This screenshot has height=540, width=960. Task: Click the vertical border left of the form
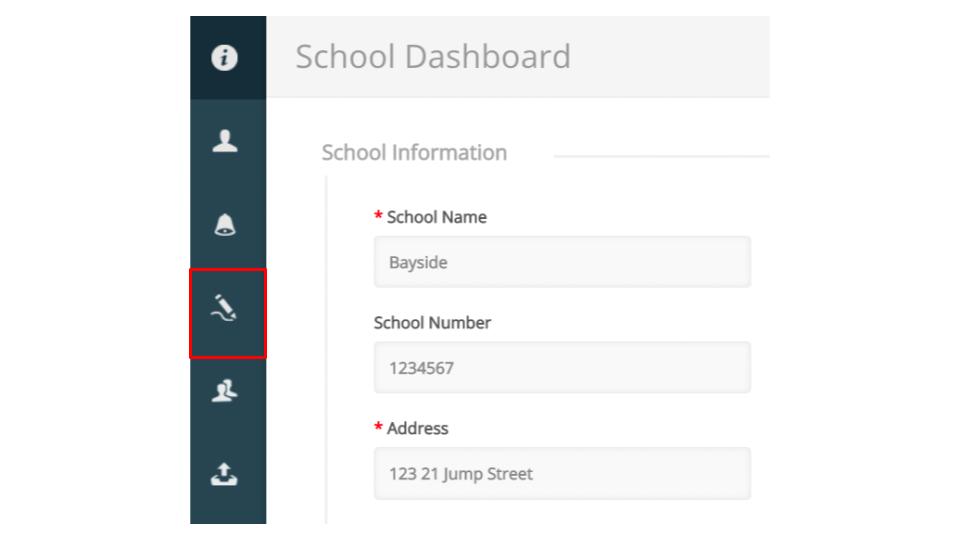[x=326, y=350]
